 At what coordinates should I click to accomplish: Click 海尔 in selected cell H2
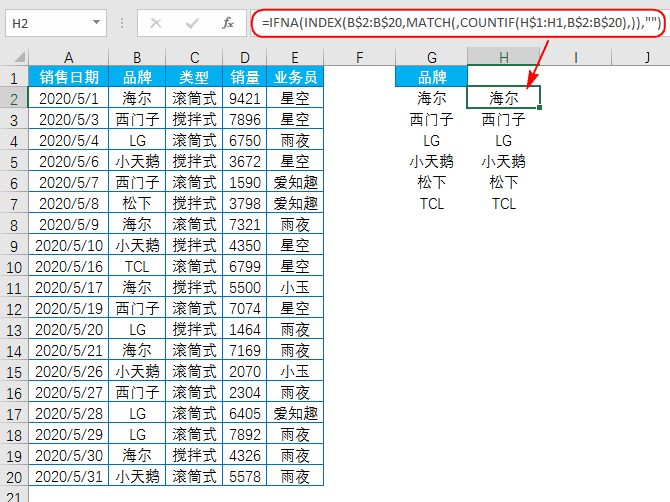[x=504, y=97]
